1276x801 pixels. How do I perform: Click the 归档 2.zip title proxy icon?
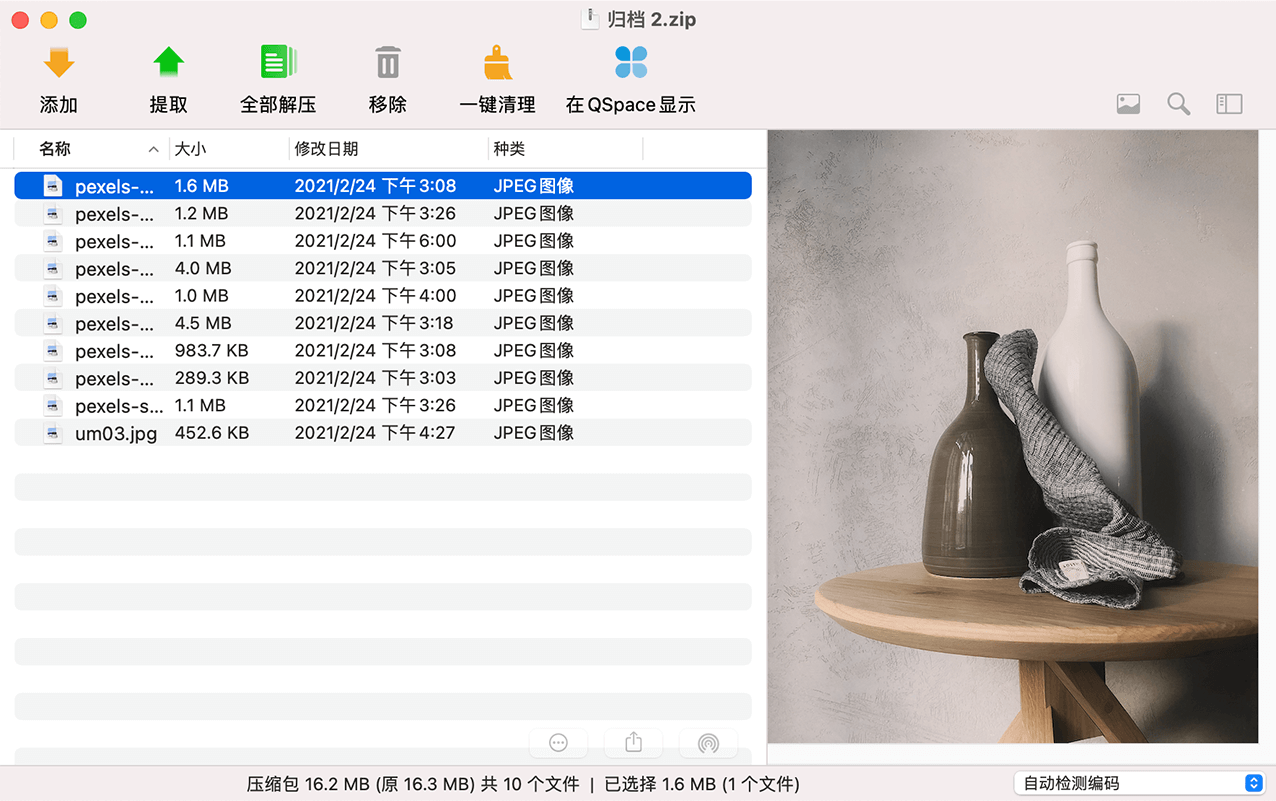[x=589, y=18]
